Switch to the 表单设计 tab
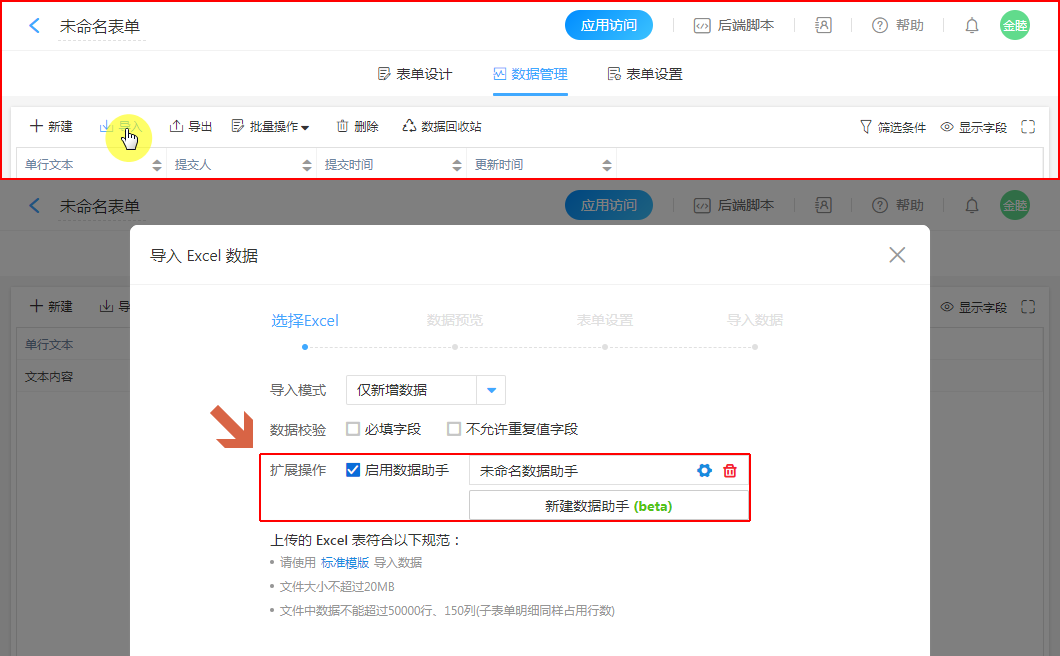1060x656 pixels. click(x=415, y=74)
